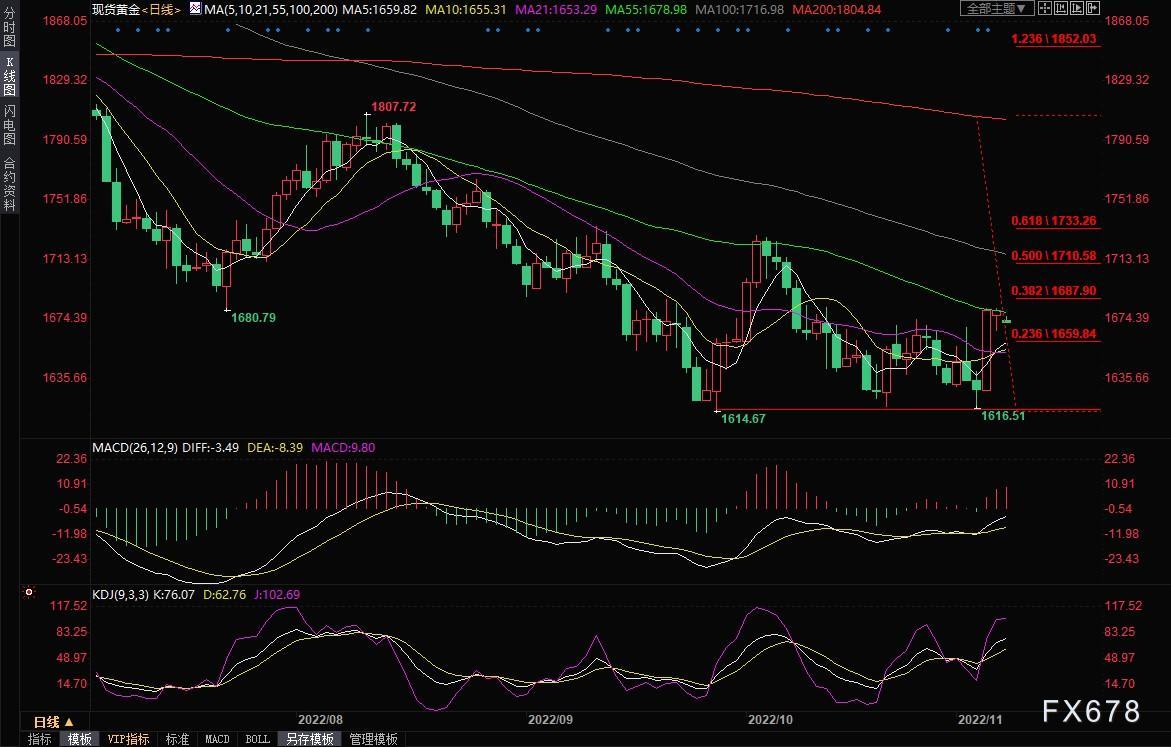Open 合约资料 in the left sidebar
Screen dimensions: 1171x747
pyautogui.click(x=9, y=183)
